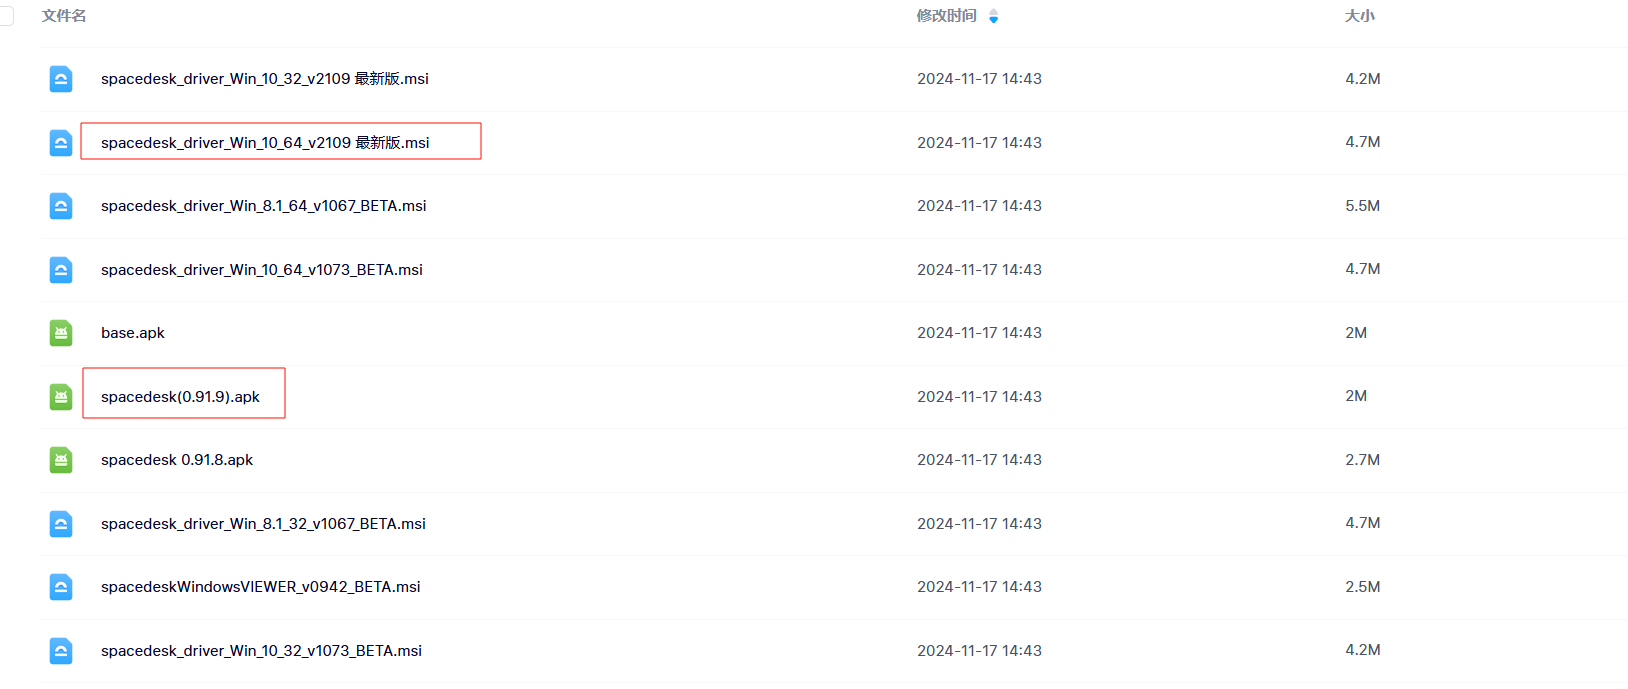
Task: Open spacedesk_driver_Win_8.1_32_v1067_BETA.msi
Action: coord(263,524)
